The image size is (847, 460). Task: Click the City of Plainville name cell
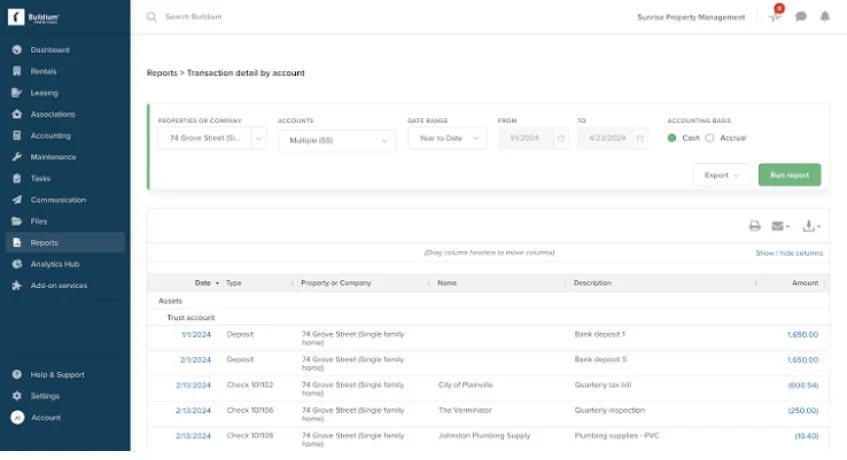[466, 385]
